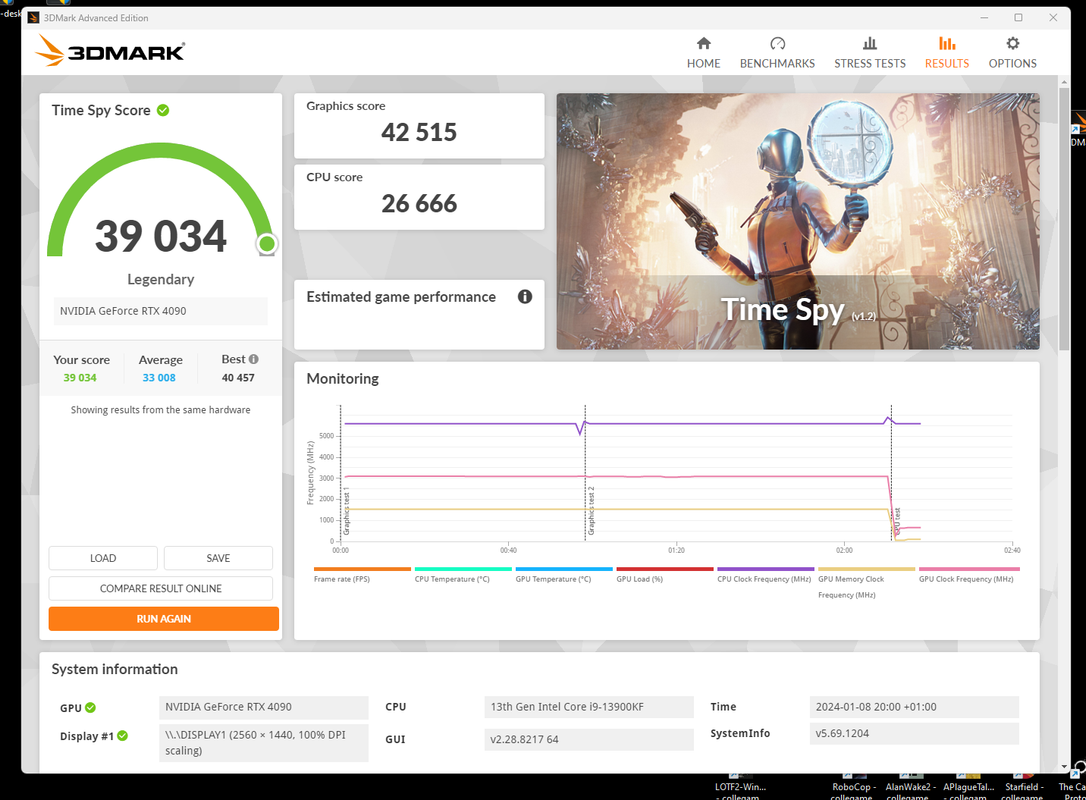Toggle the GPU Temperature legend item
Image resolution: width=1086 pixels, height=800 pixels.
(x=564, y=575)
